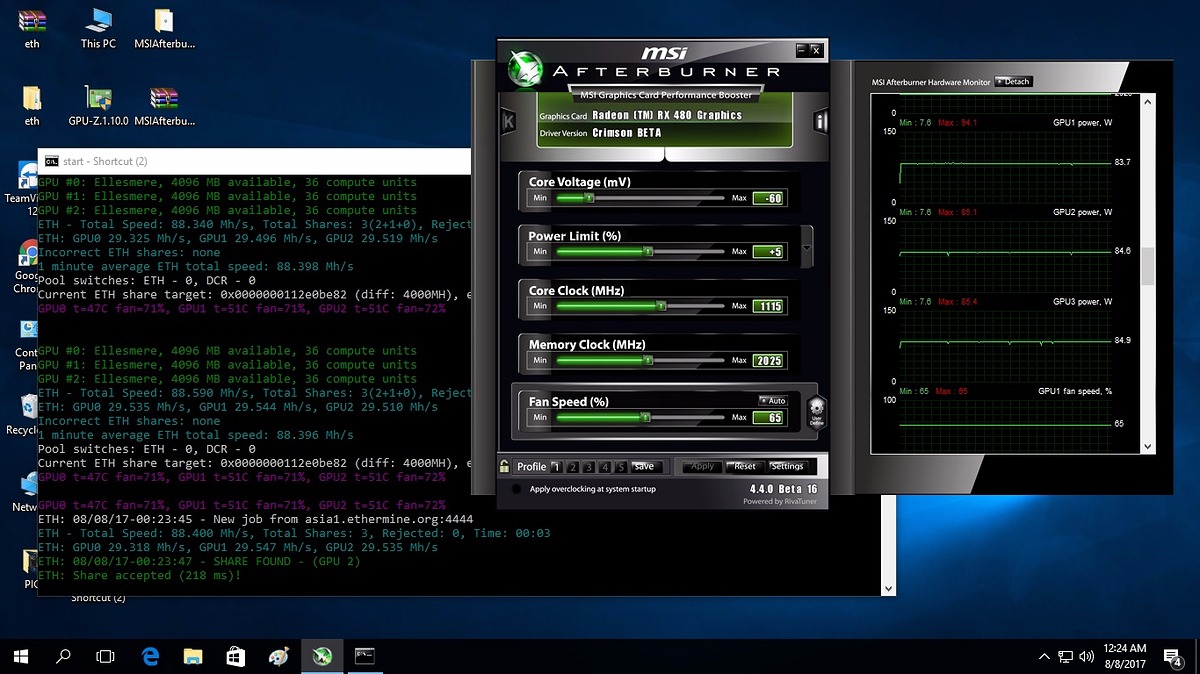Click the 'Crimson BETA' driver version text

pos(627,133)
